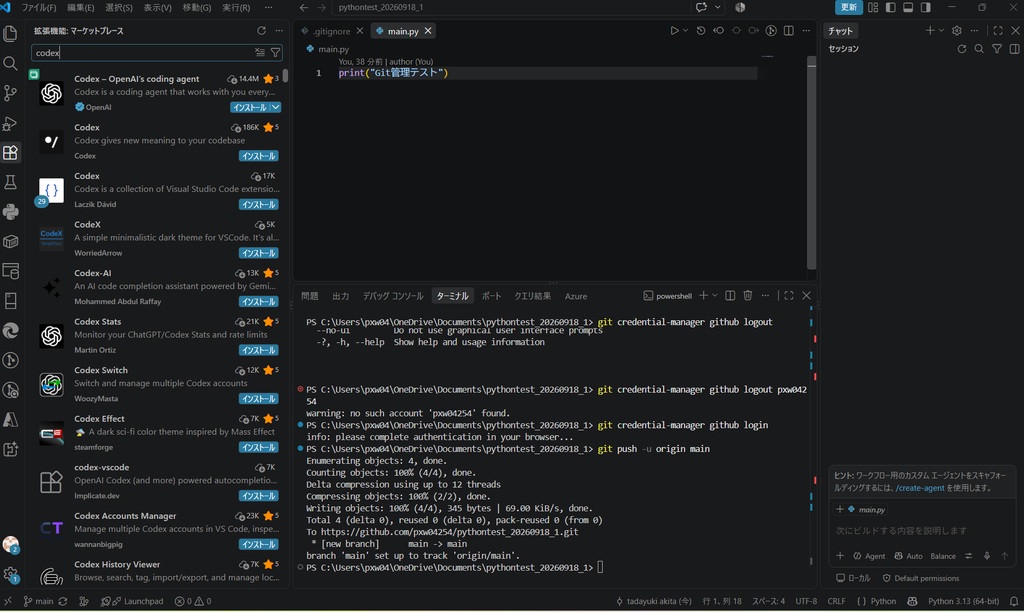
Task: Open extensions panel more actions ellipsis
Action: tap(279, 31)
